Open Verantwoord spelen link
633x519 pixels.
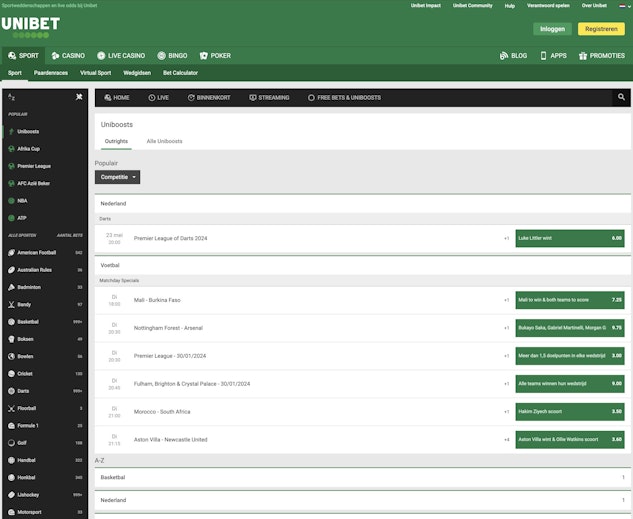[x=548, y=6]
